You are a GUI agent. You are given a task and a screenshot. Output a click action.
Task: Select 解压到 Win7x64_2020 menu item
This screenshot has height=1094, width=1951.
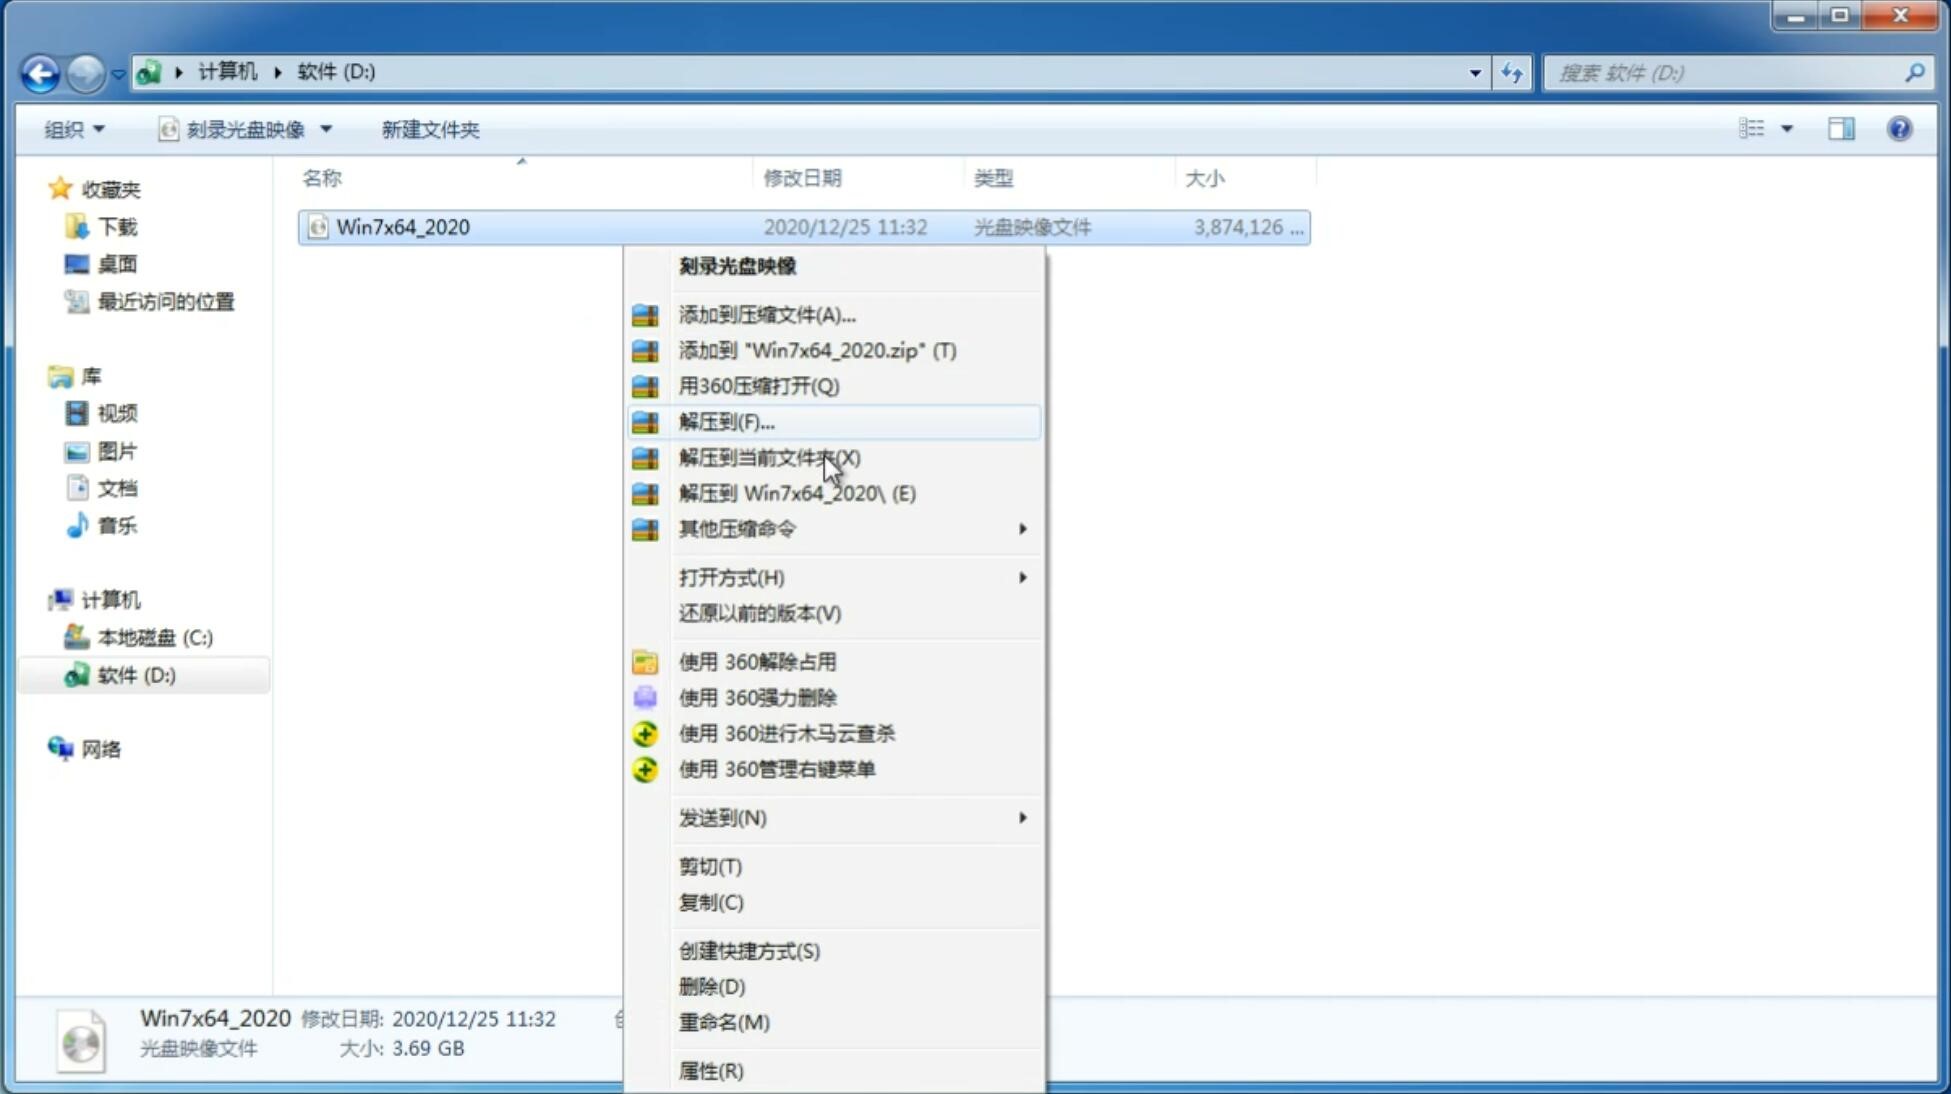point(796,492)
